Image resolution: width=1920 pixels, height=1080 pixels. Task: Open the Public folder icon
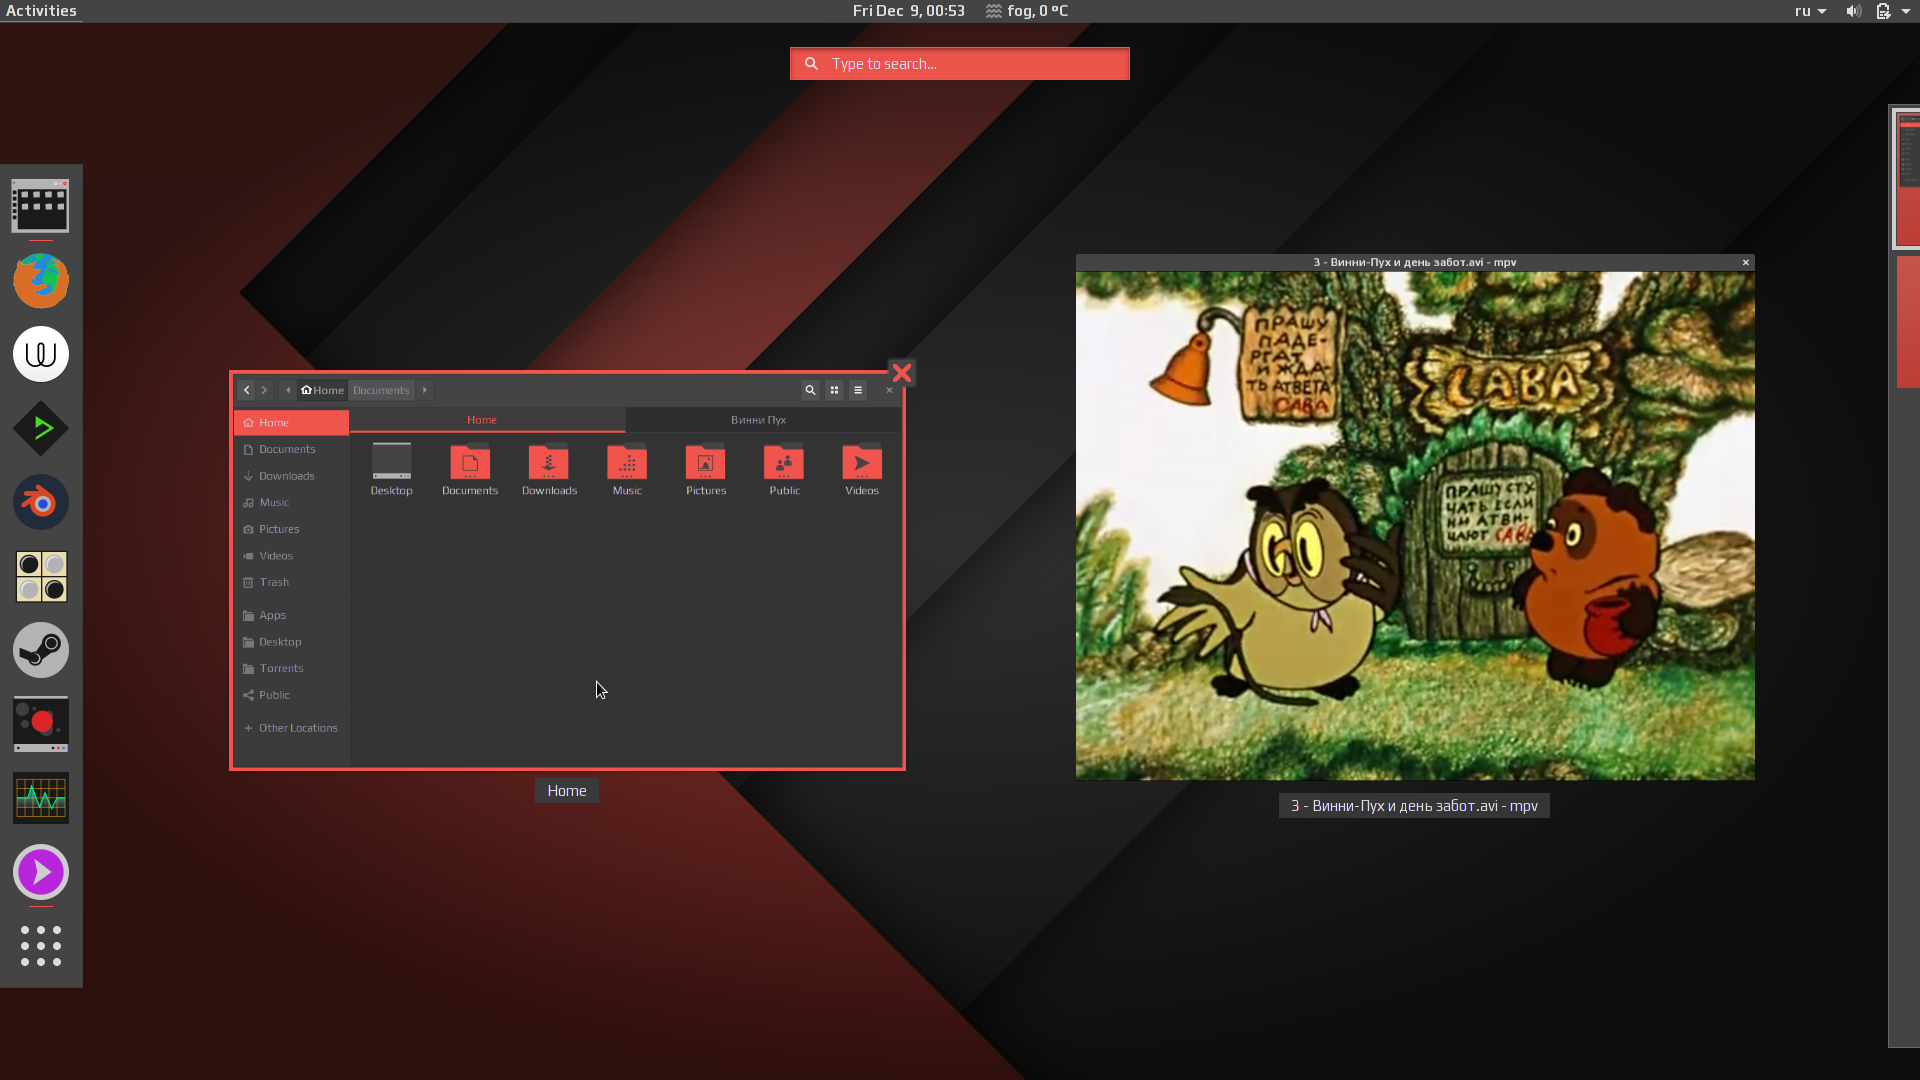784,469
